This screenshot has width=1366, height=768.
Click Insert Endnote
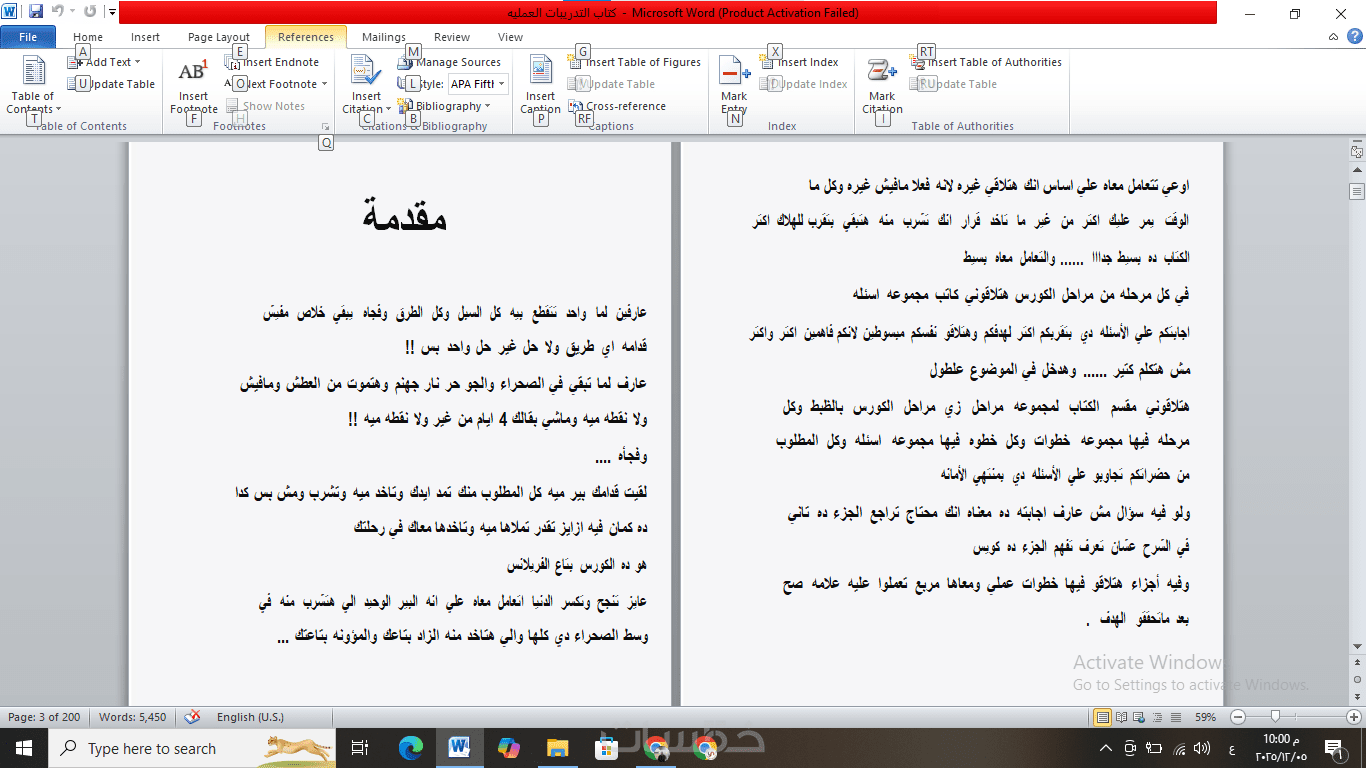(272, 62)
